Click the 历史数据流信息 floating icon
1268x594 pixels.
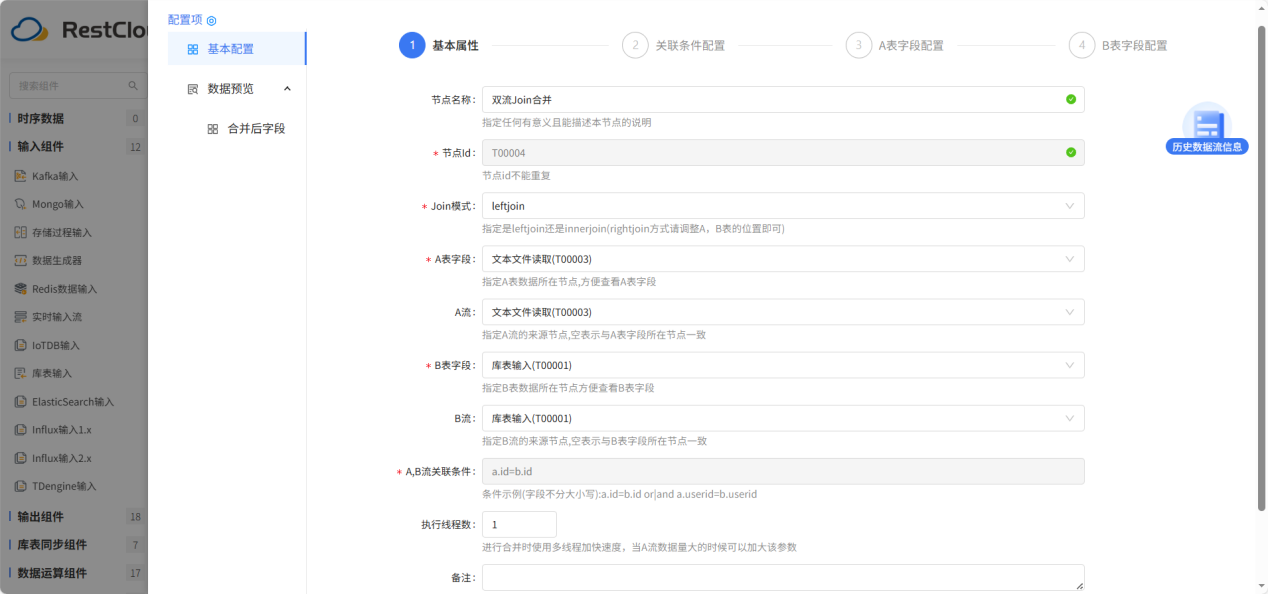1207,127
